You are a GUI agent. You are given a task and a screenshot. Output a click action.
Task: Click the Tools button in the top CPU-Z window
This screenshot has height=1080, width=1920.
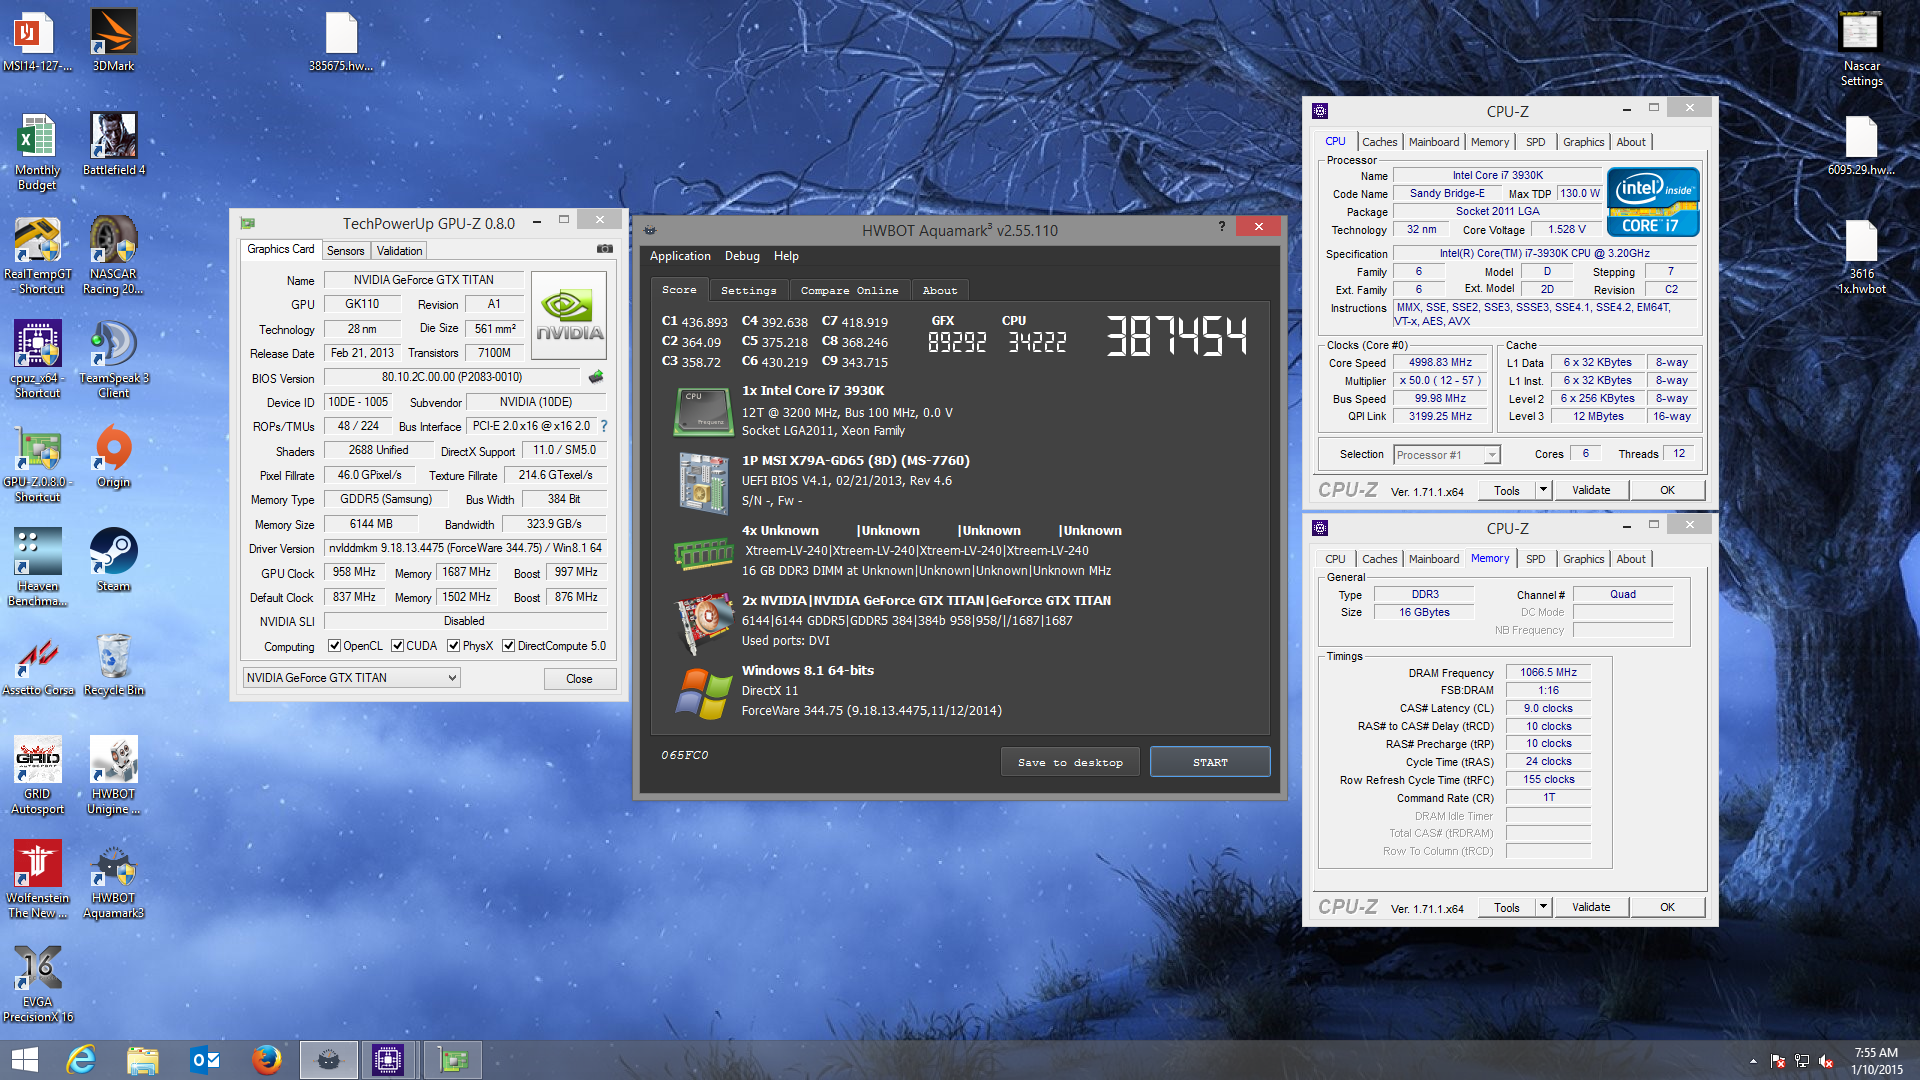point(1507,490)
